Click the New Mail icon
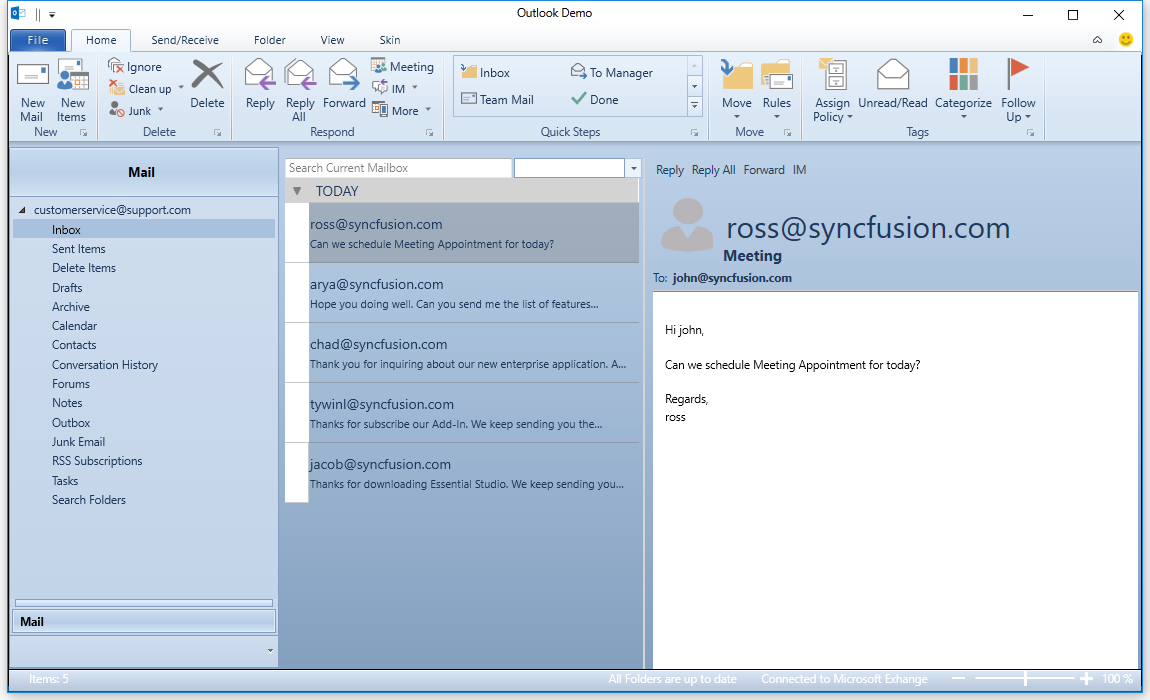Image resolution: width=1150 pixels, height=700 pixels. coord(33,76)
